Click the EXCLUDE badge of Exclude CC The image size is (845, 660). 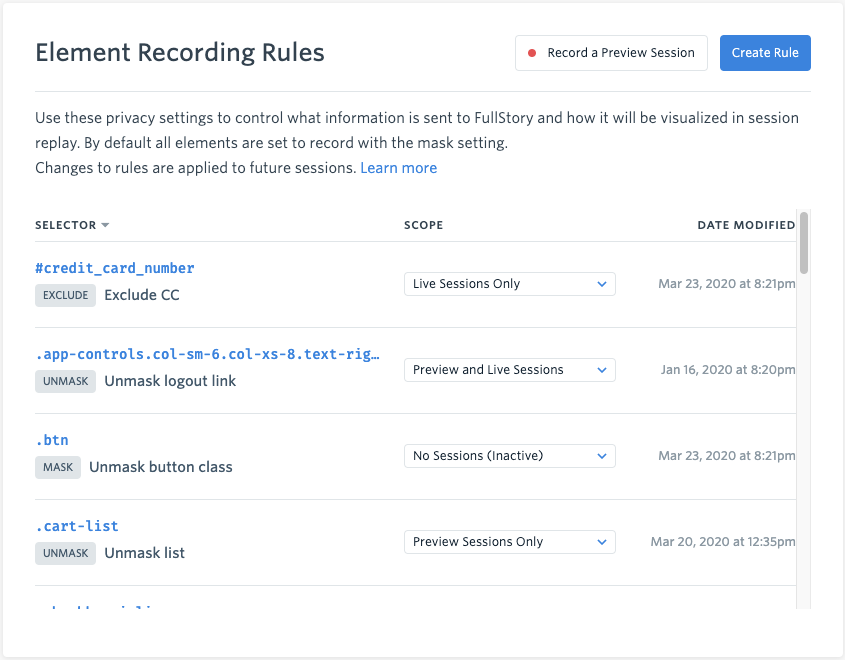(65, 295)
